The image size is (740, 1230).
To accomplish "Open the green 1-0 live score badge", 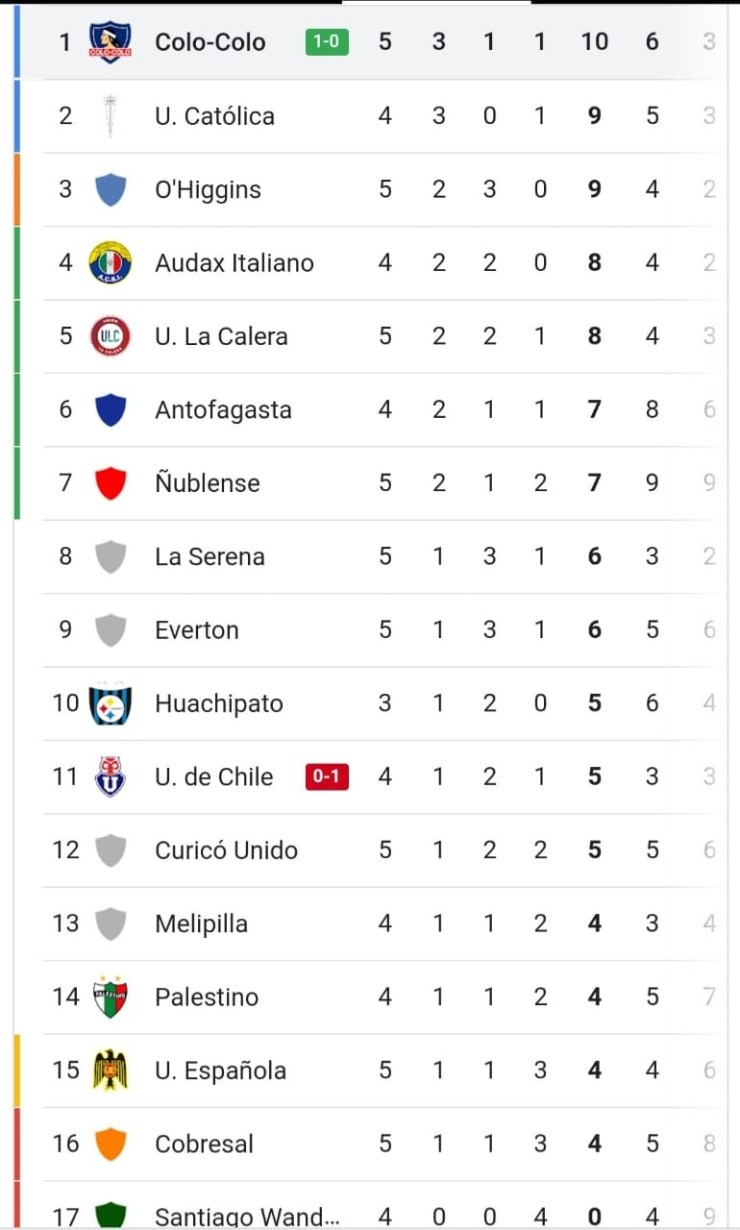I will click(x=327, y=43).
